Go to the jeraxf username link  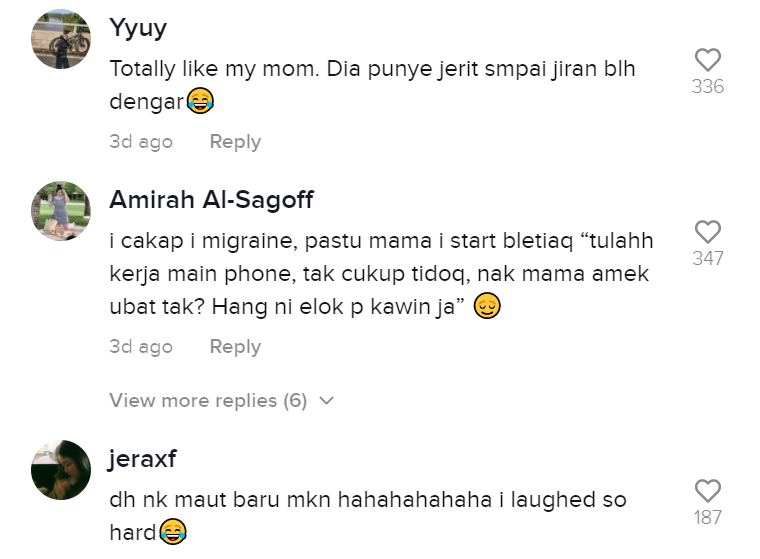pyautogui.click(x=143, y=458)
